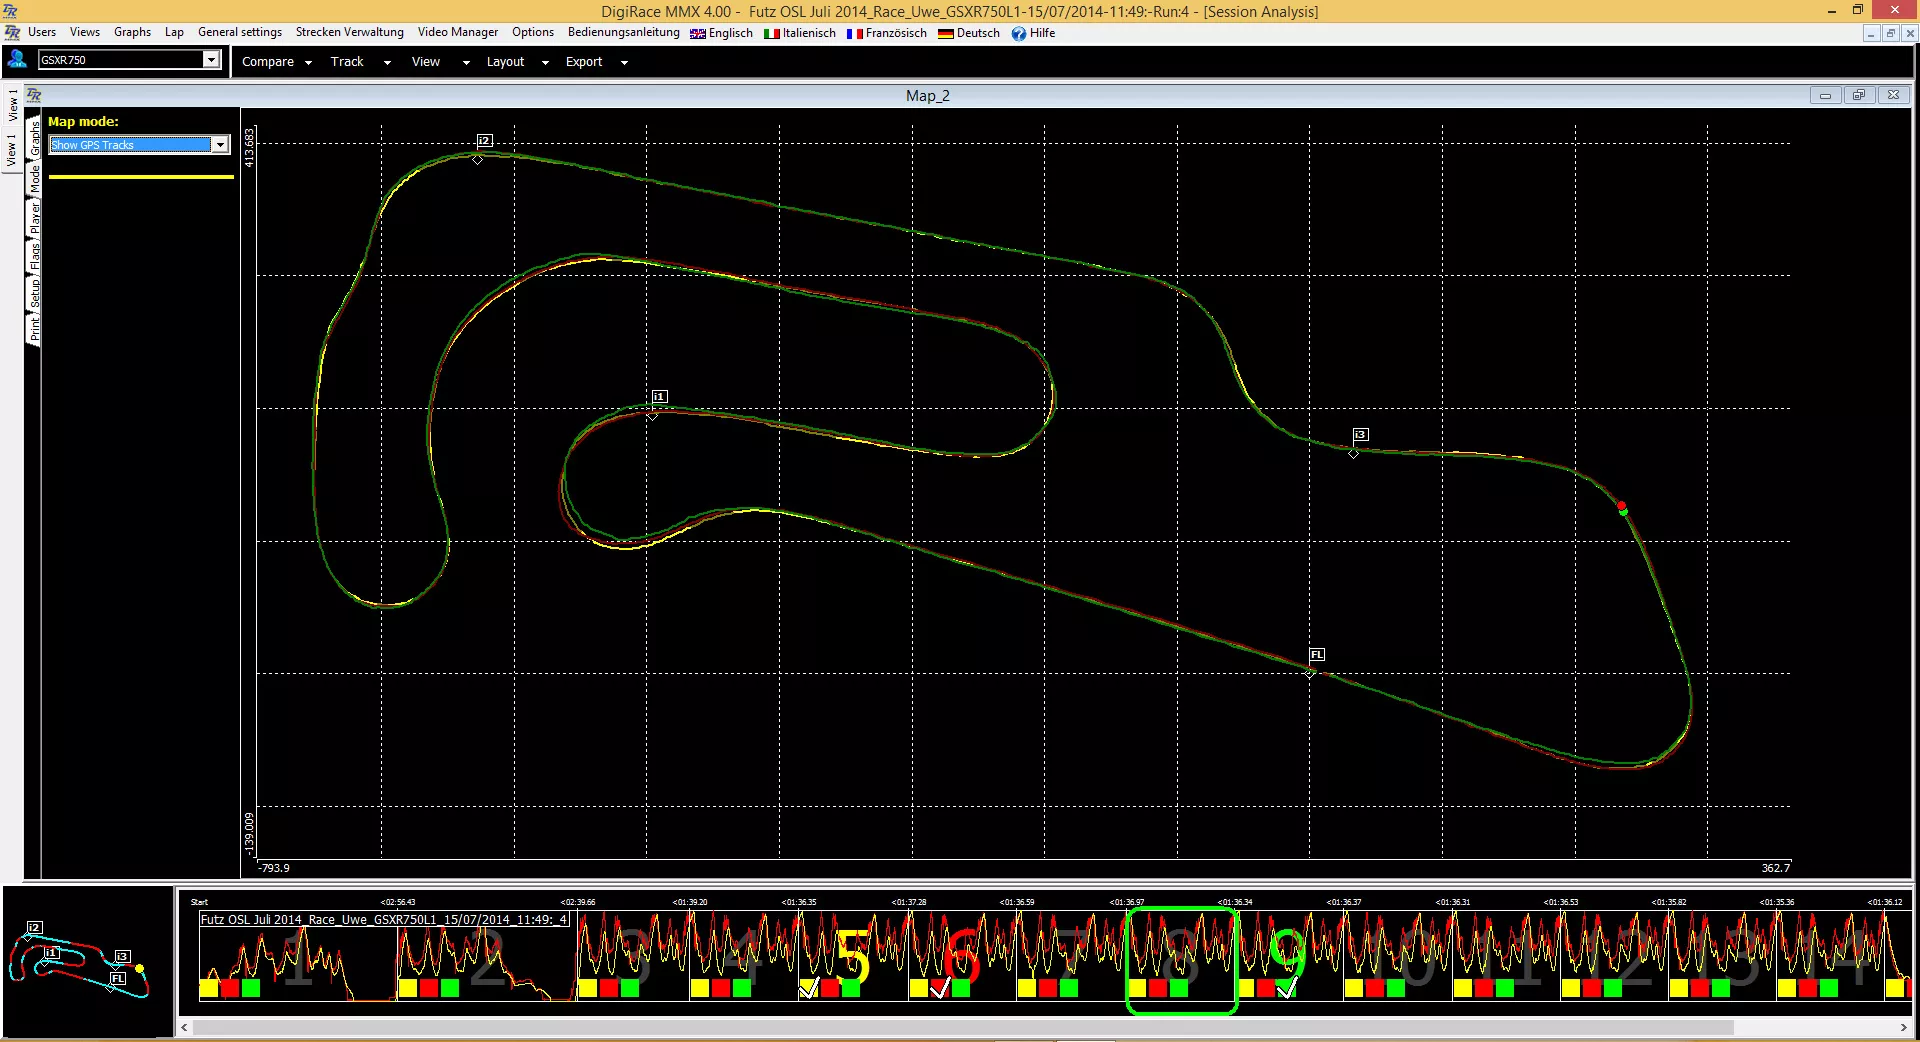
Task: Select the Italienisch flag language option
Action: 771,33
